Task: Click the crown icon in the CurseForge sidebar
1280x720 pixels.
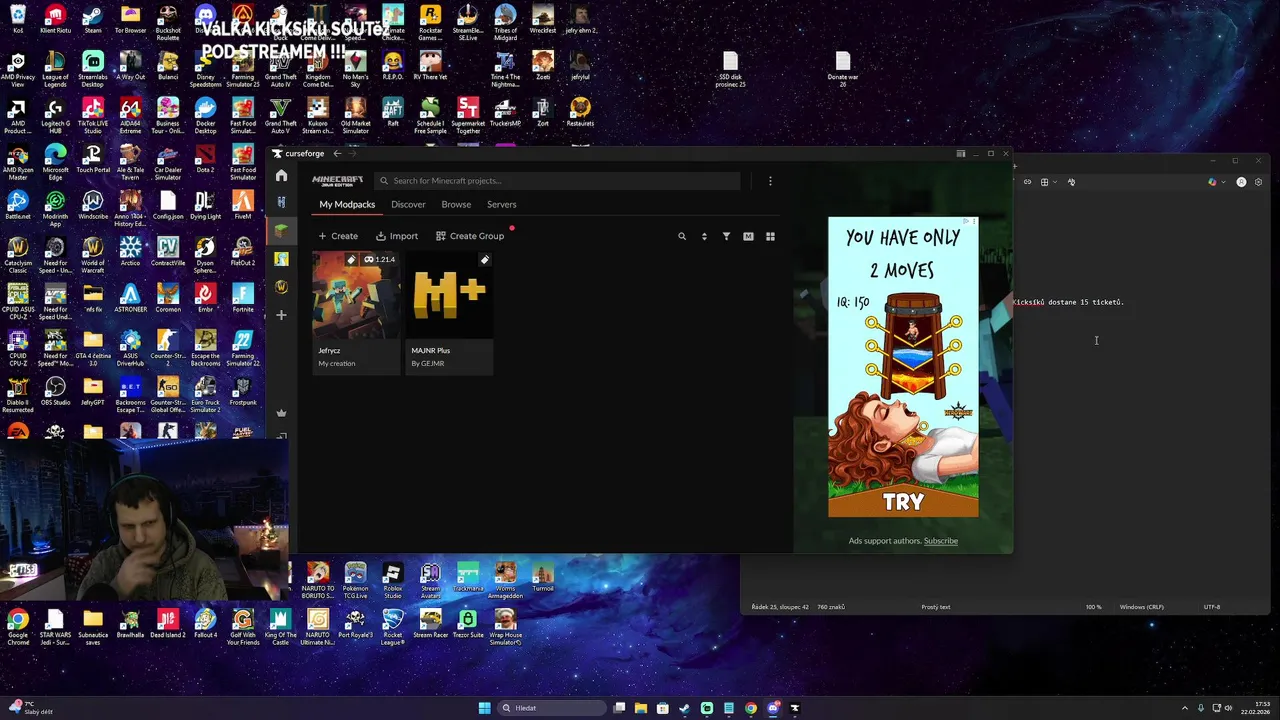Action: coord(281,412)
